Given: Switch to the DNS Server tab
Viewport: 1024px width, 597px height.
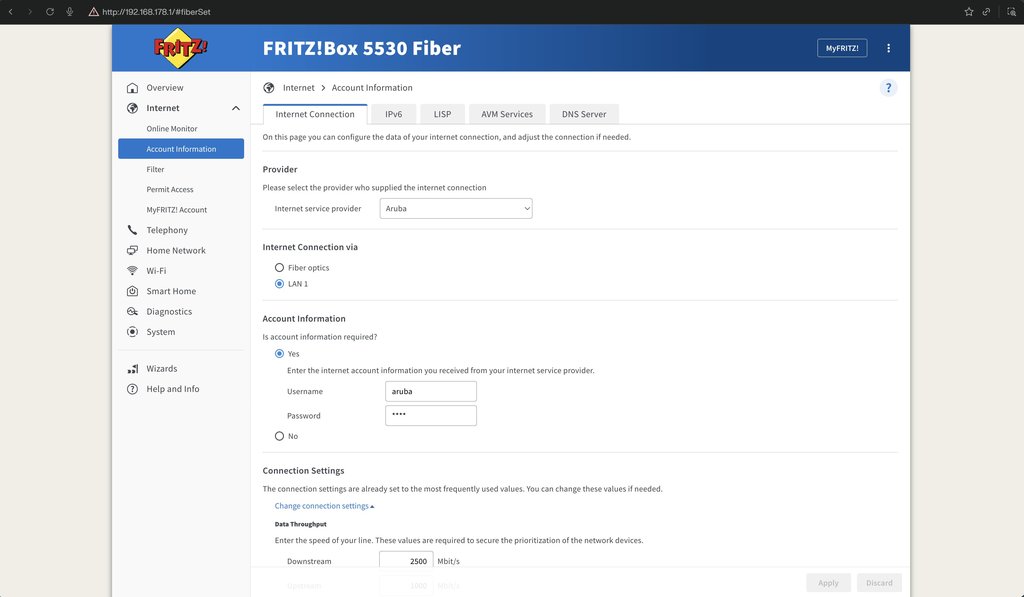Looking at the screenshot, I should click(584, 114).
